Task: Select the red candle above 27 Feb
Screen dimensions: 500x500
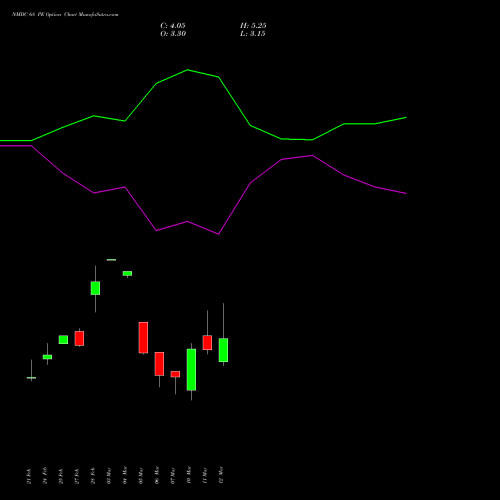Action: click(79, 338)
